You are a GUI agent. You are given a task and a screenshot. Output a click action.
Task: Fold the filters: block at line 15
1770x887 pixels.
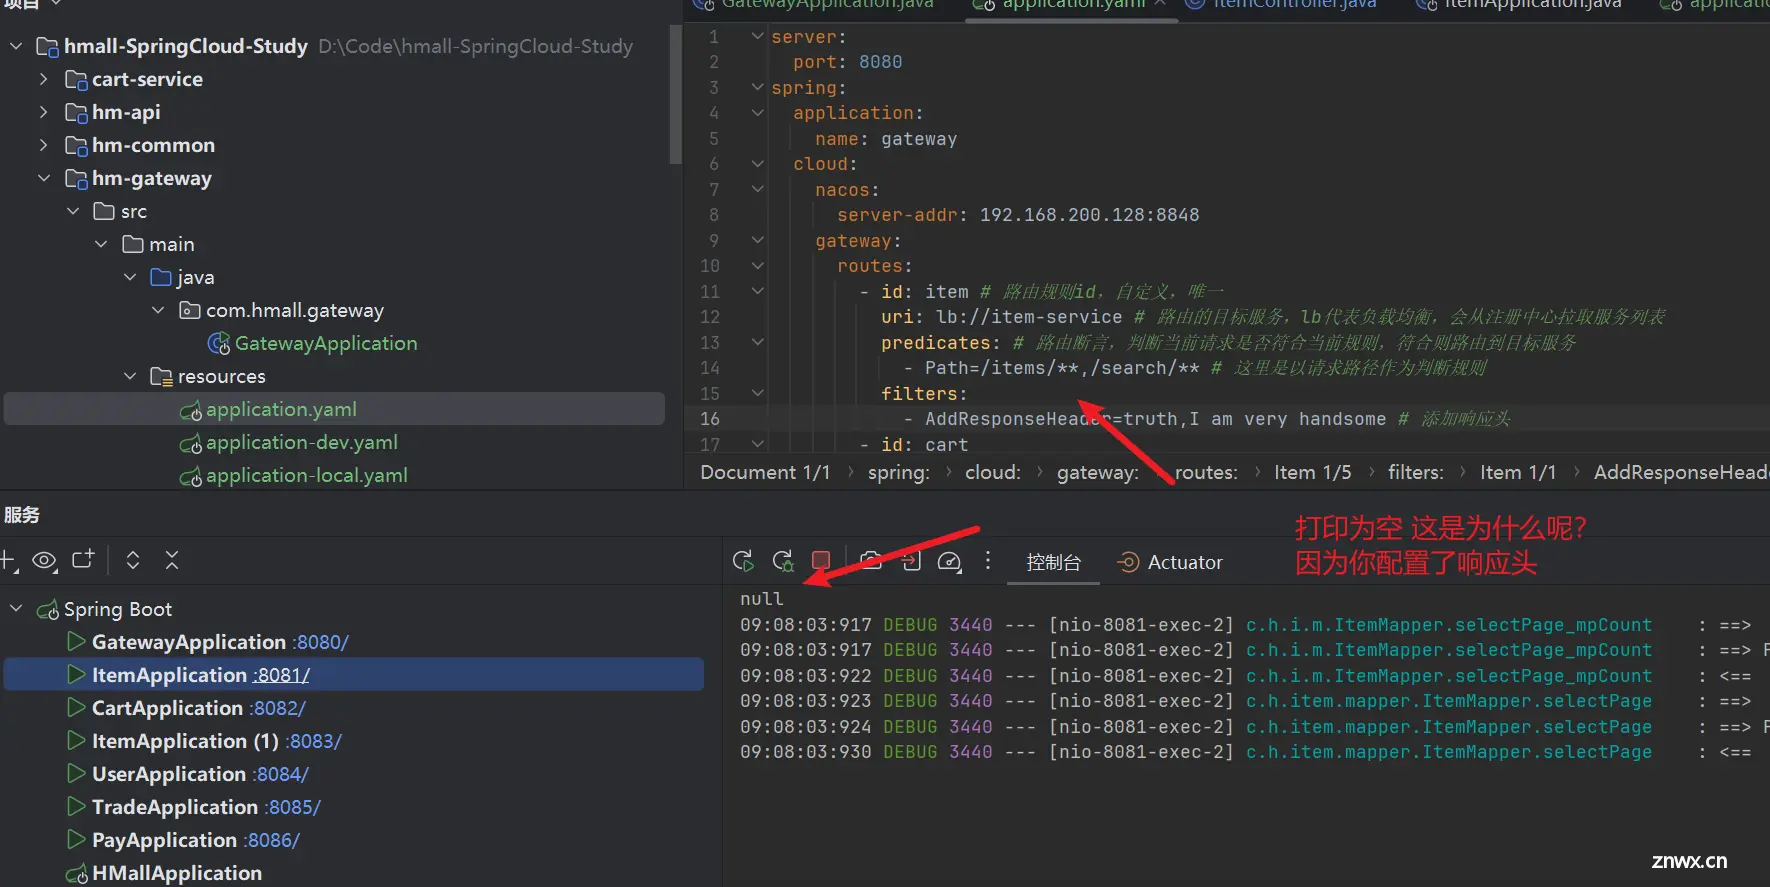click(757, 393)
